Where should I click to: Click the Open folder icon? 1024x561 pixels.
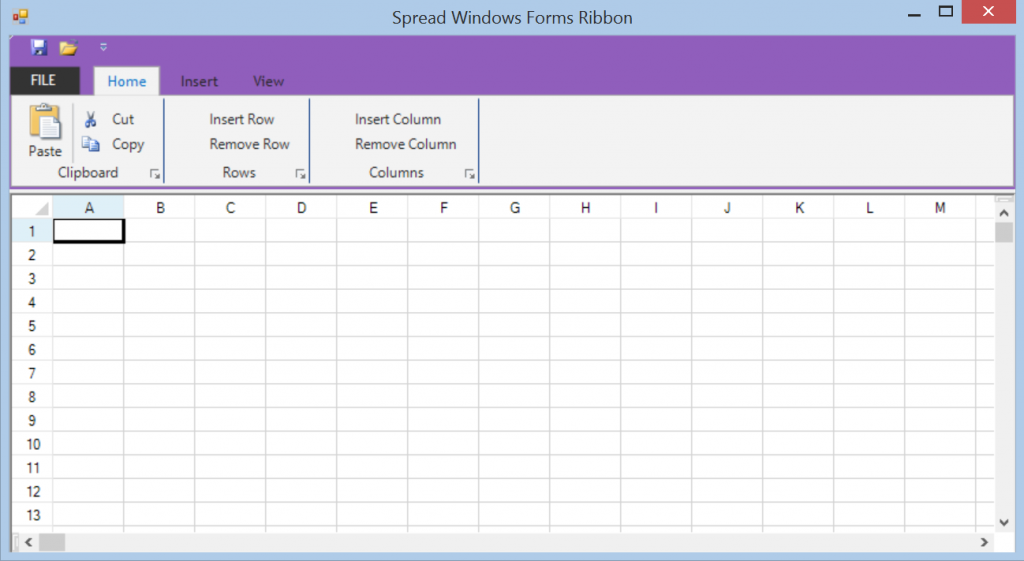point(68,47)
